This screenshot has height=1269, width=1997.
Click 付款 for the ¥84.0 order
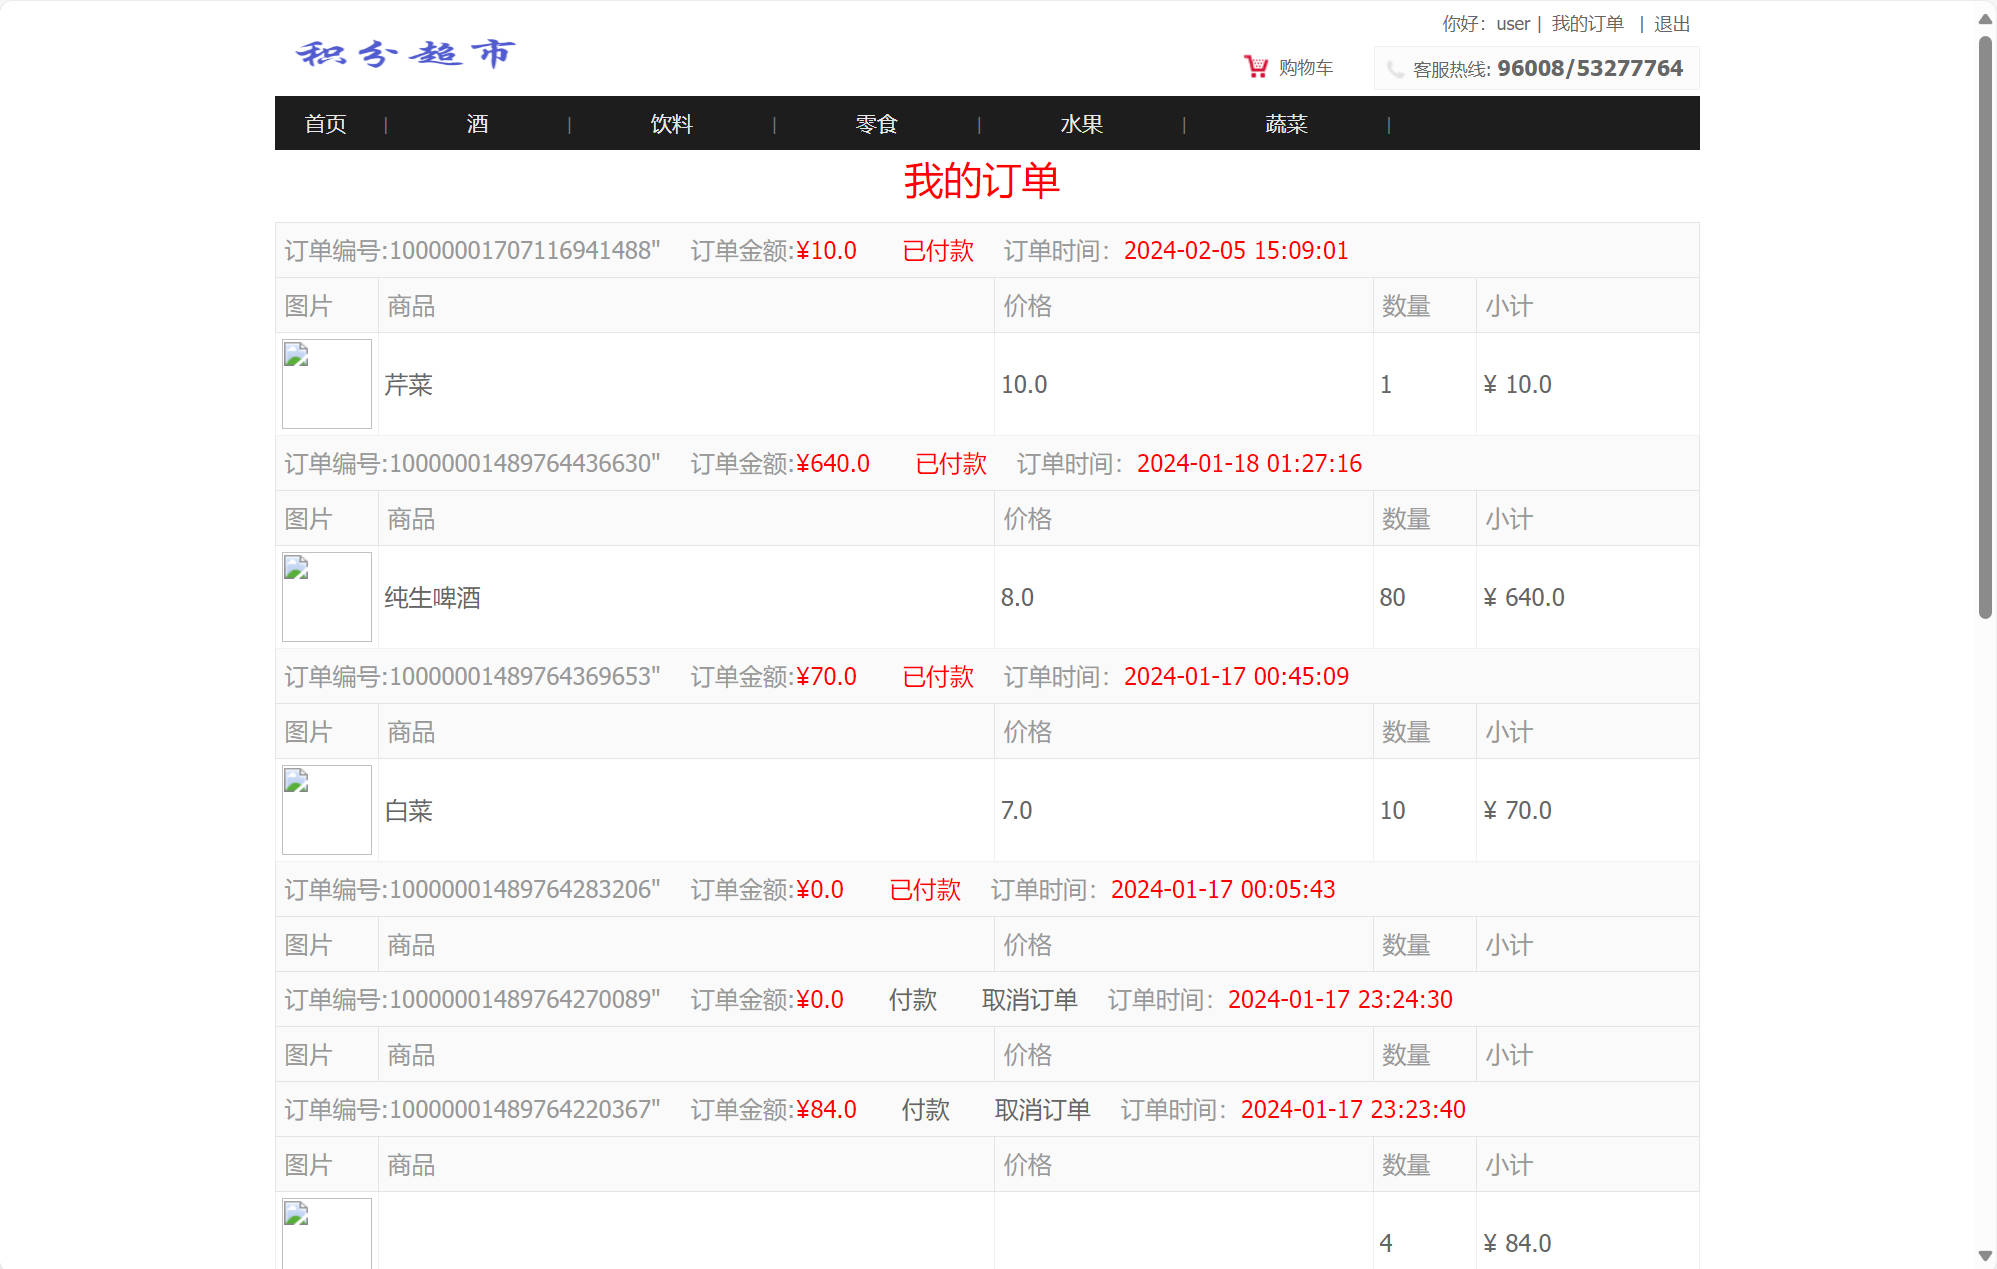(x=925, y=1110)
